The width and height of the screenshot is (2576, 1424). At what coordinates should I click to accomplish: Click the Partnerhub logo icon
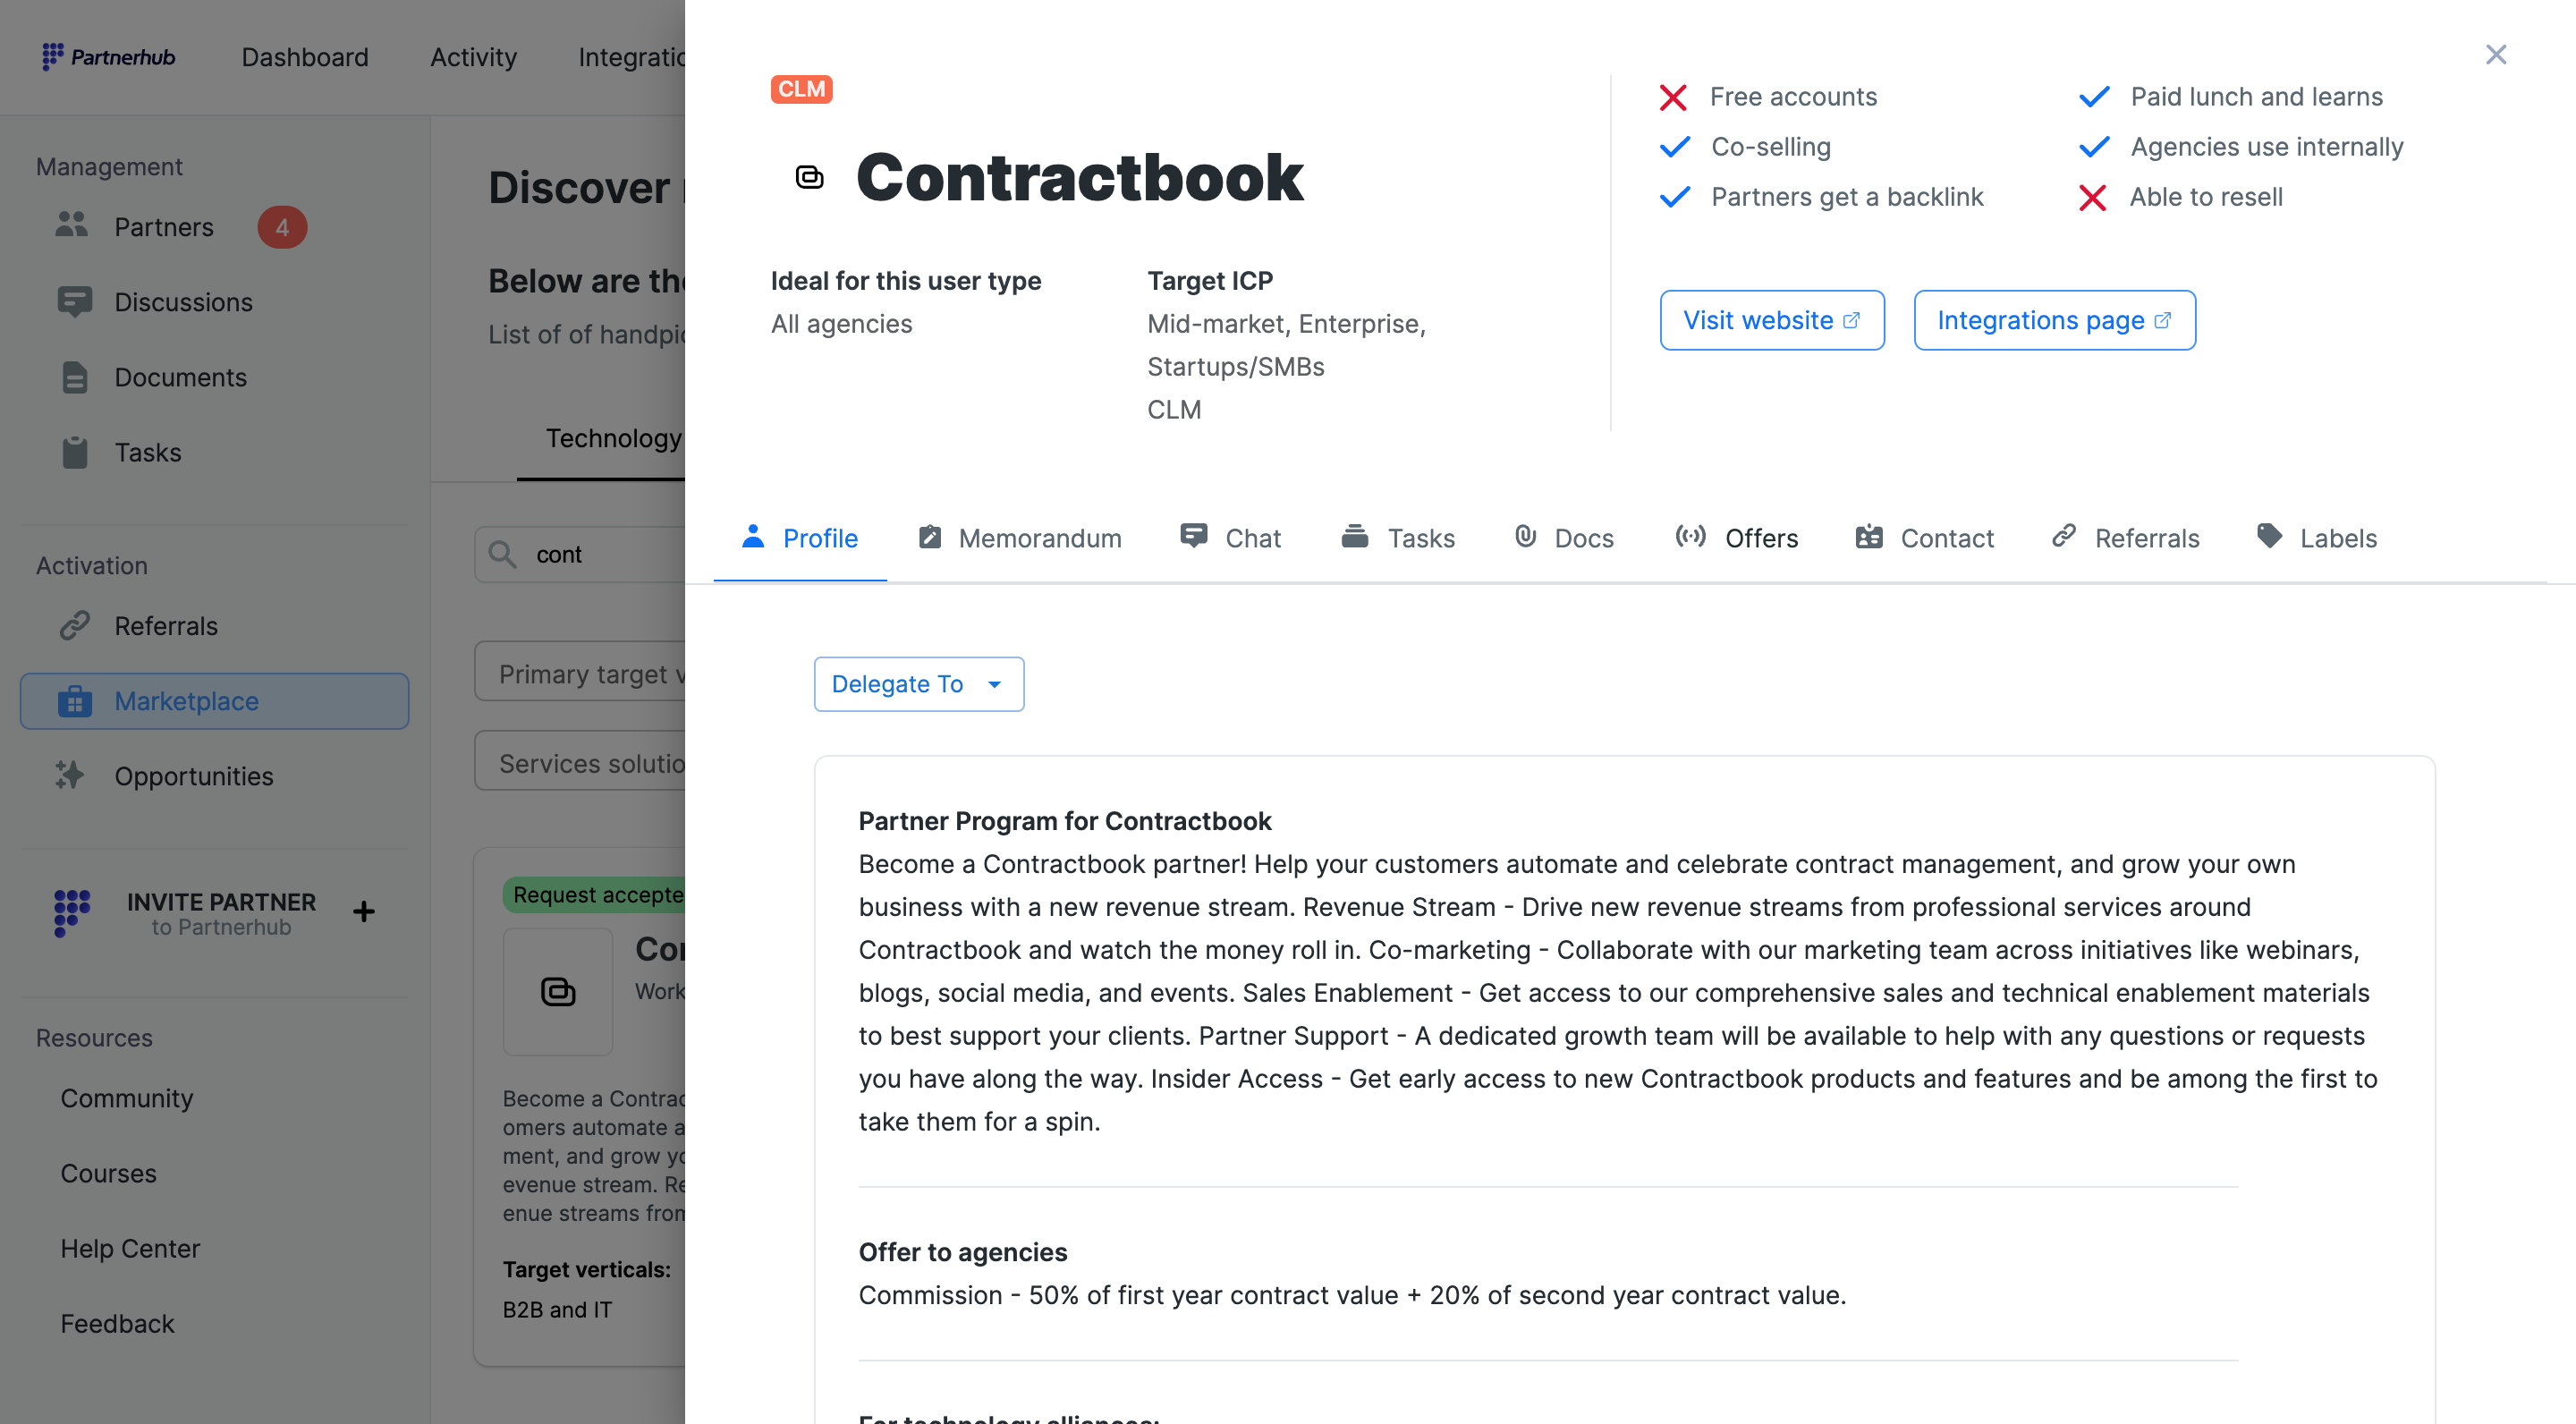coord(52,56)
